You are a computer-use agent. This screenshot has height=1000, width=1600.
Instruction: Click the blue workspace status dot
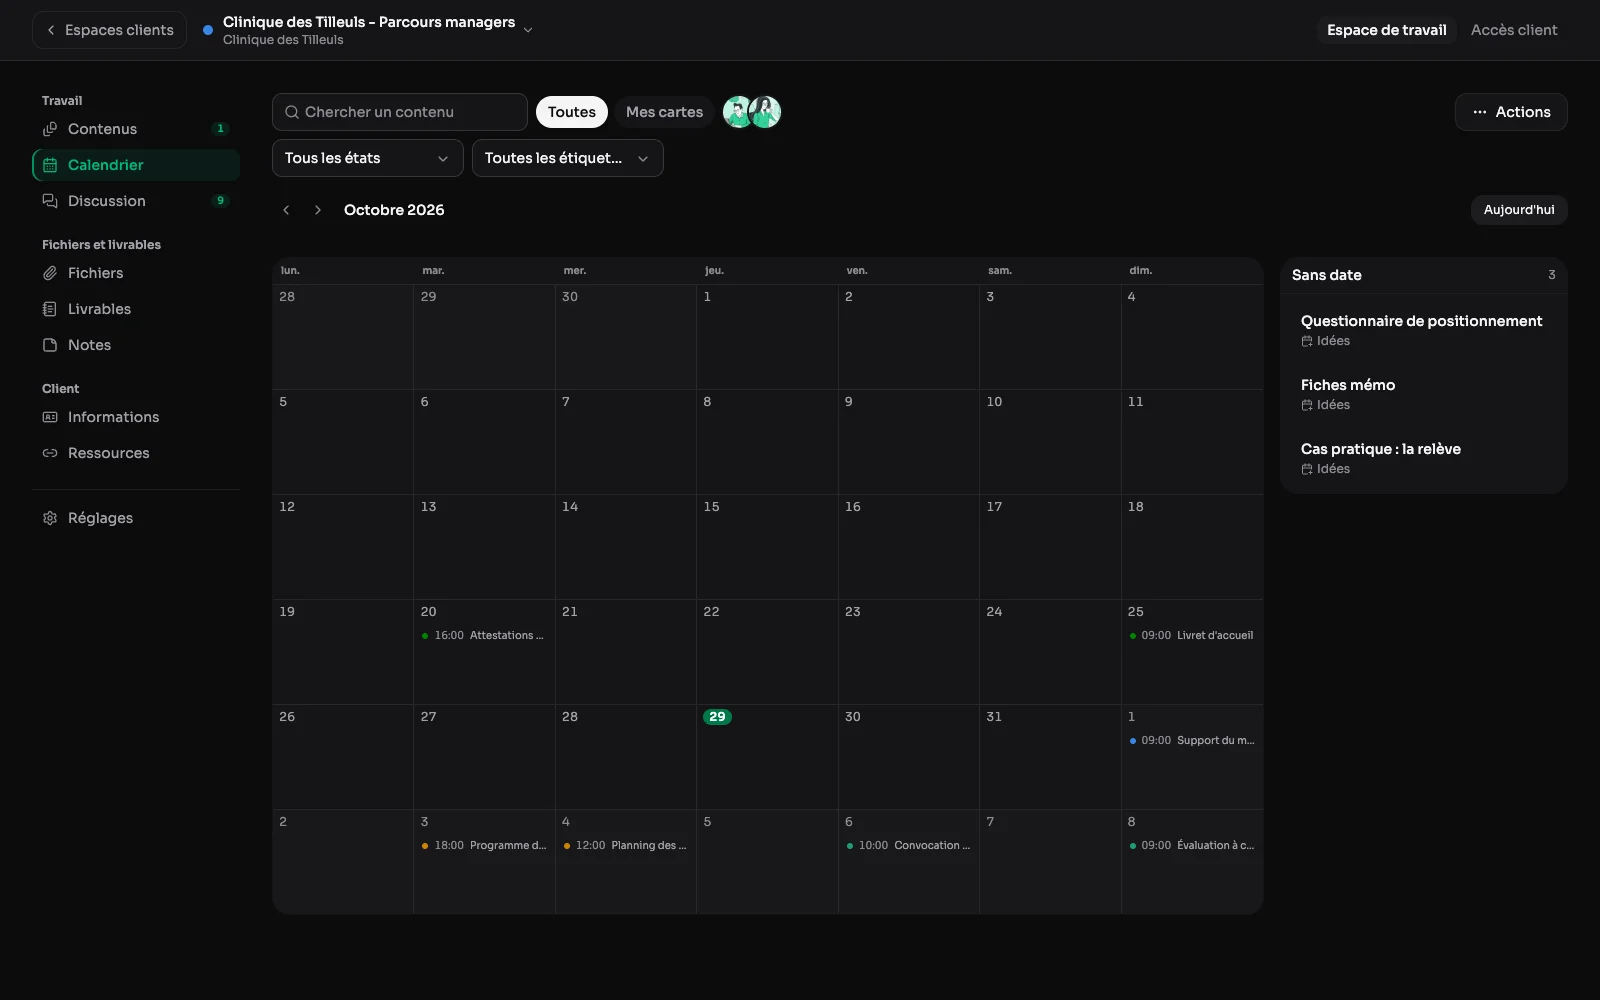208,30
